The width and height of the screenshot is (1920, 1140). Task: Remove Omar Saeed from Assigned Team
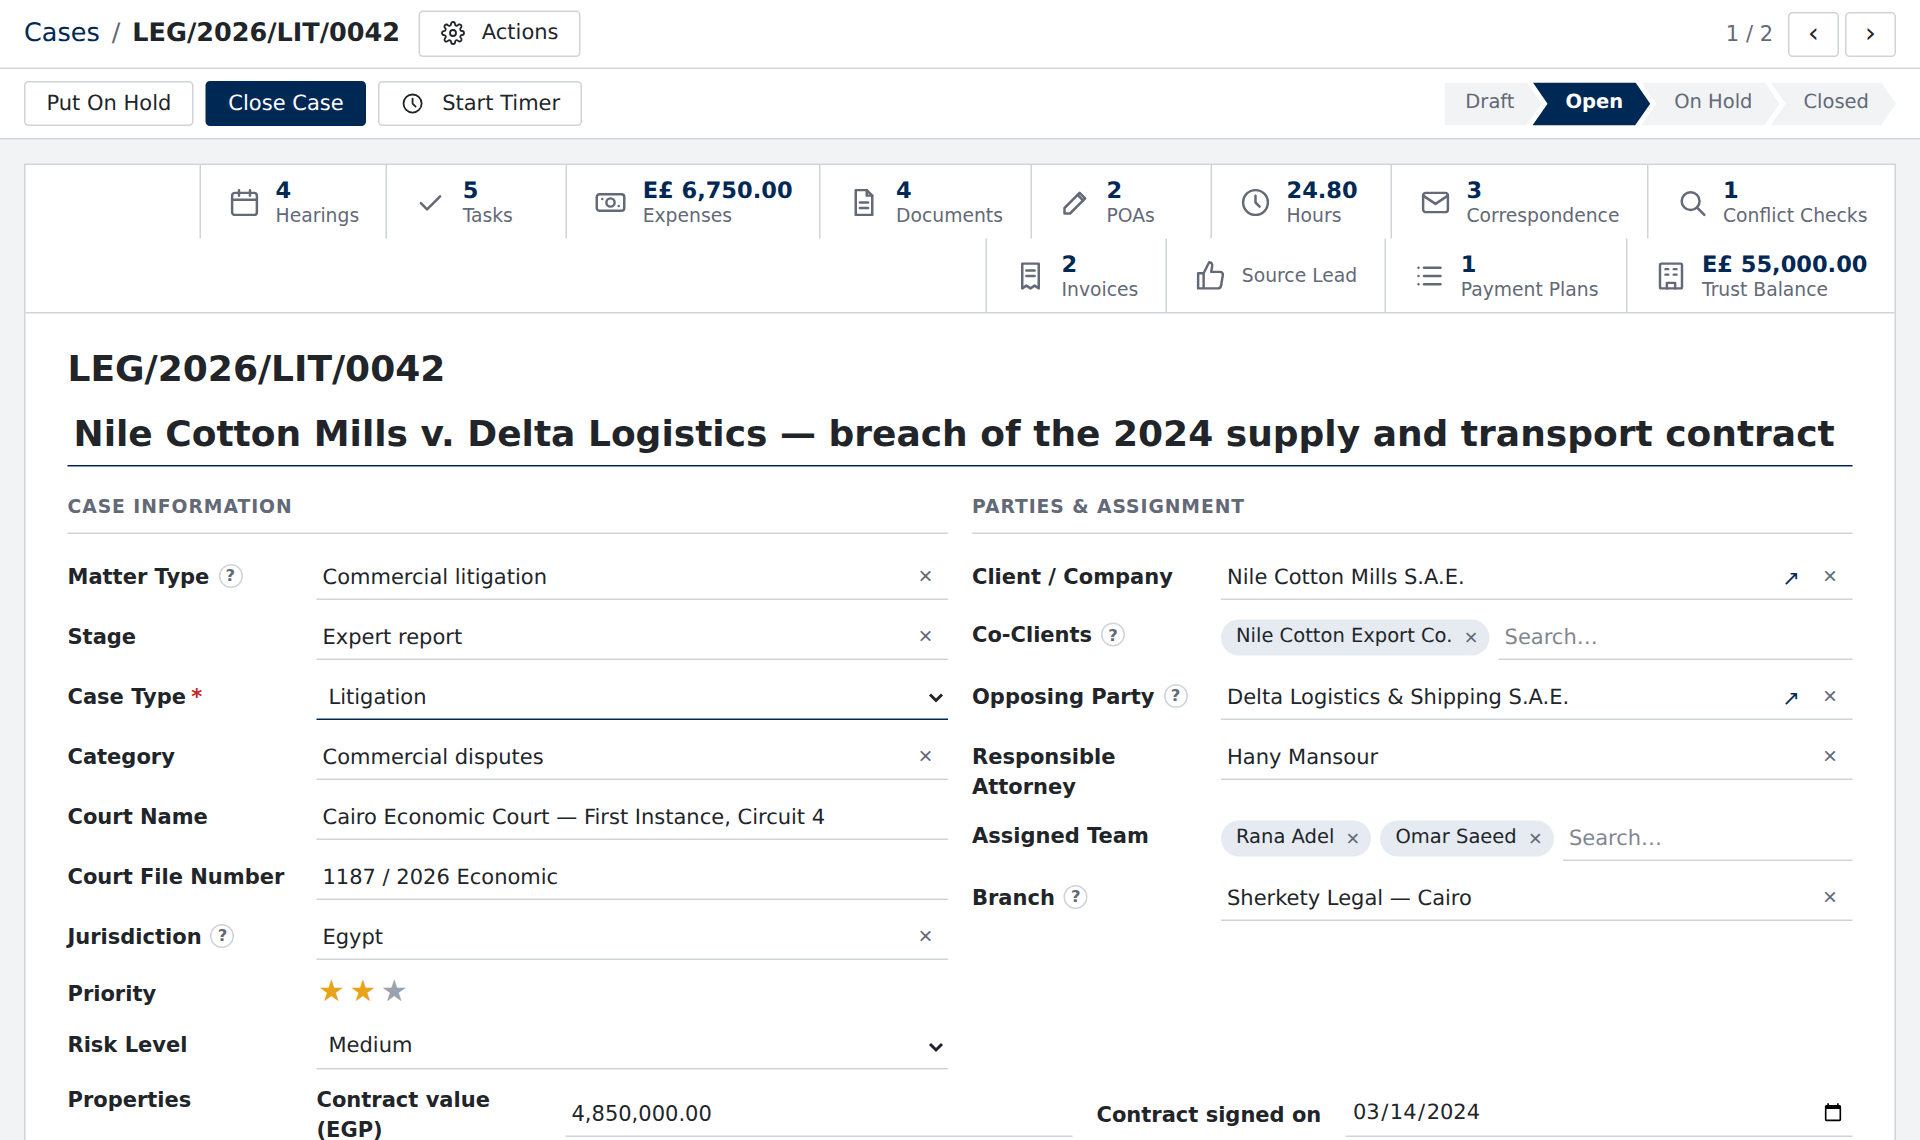[x=1535, y=839]
